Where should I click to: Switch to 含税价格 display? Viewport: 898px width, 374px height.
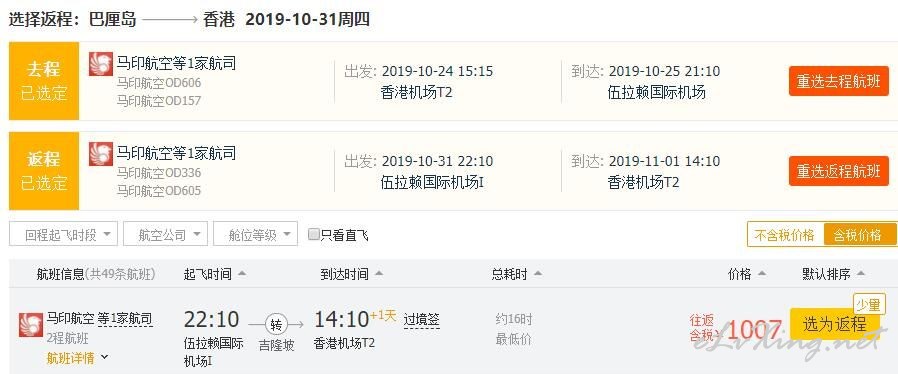[859, 235]
